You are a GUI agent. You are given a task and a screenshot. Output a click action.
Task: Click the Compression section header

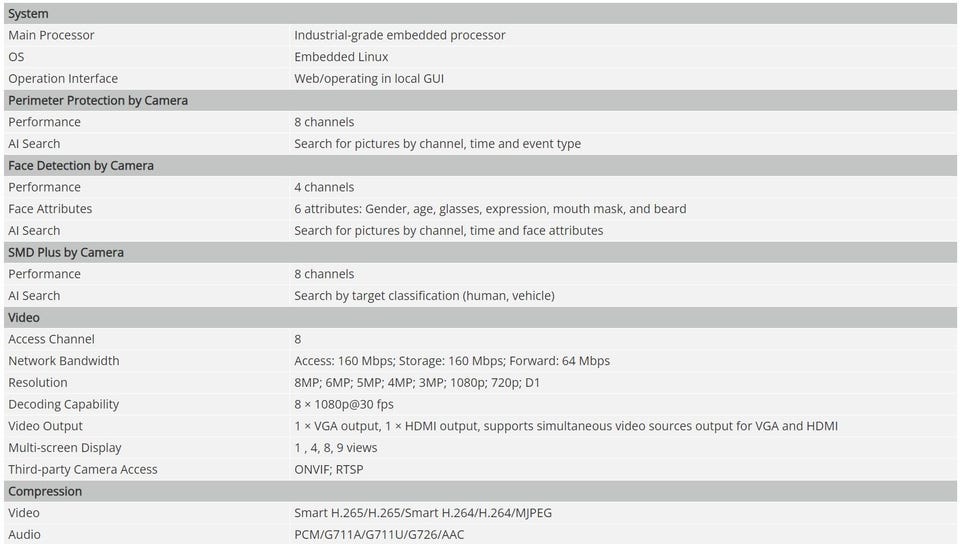(x=480, y=491)
